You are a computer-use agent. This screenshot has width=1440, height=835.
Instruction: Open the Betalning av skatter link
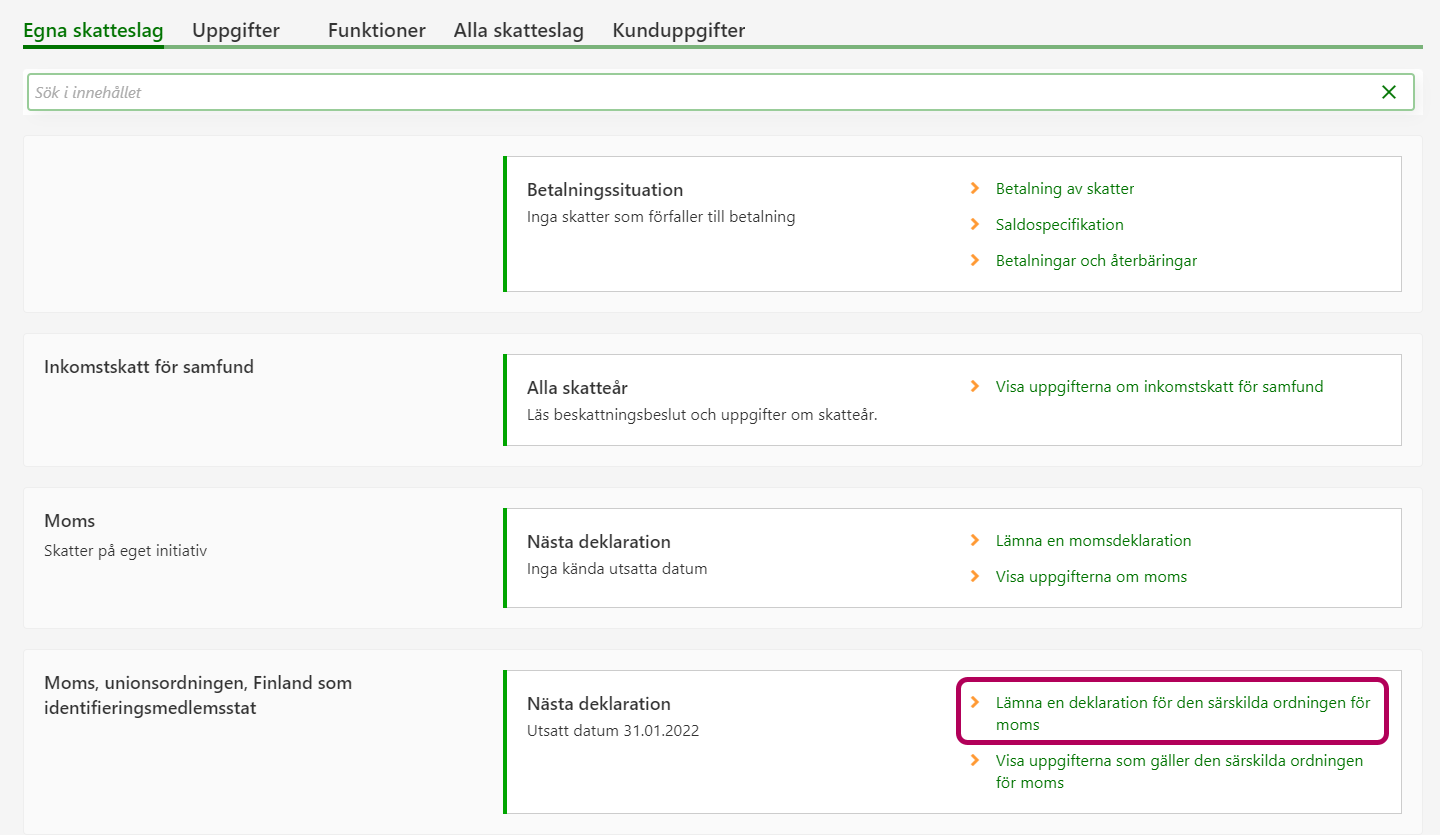click(x=1064, y=188)
